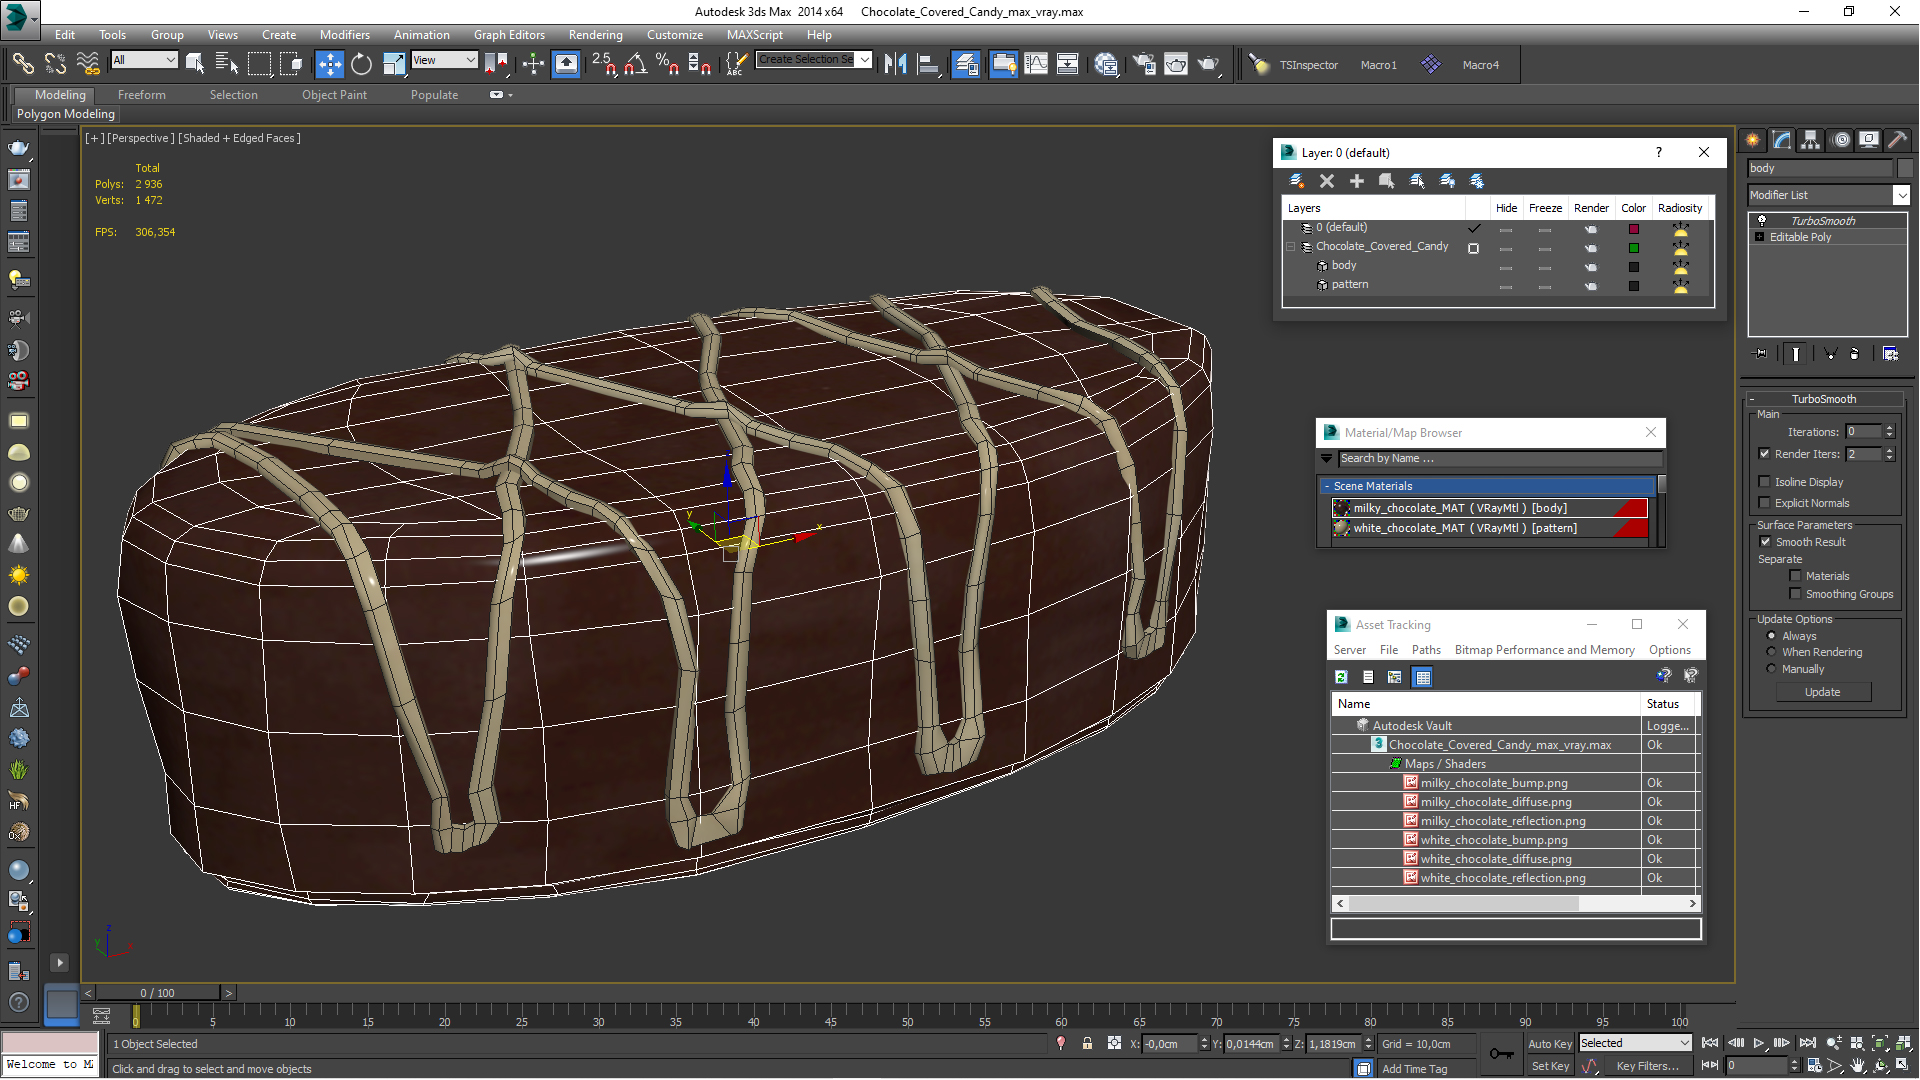The width and height of the screenshot is (1920, 1080).
Task: Expand Editable Poly plus in modifier stack
Action: click(x=1759, y=237)
